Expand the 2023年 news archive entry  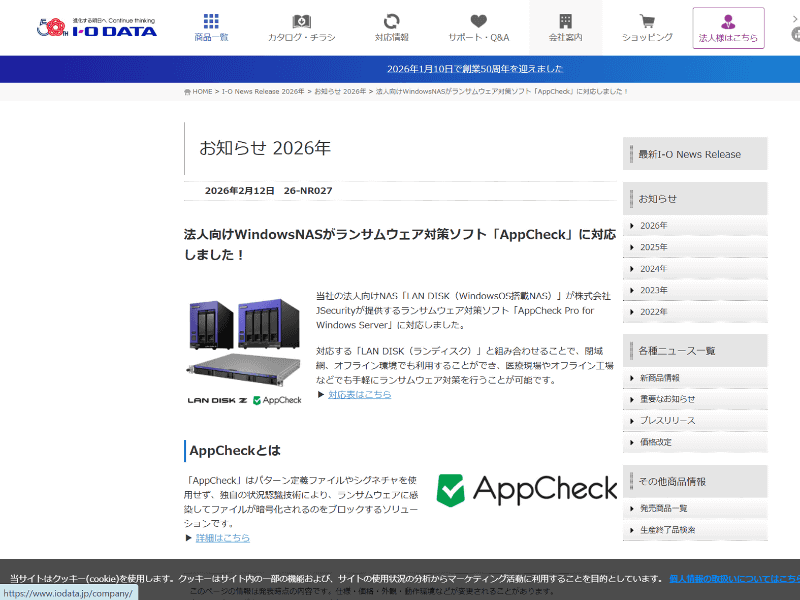tap(695, 290)
